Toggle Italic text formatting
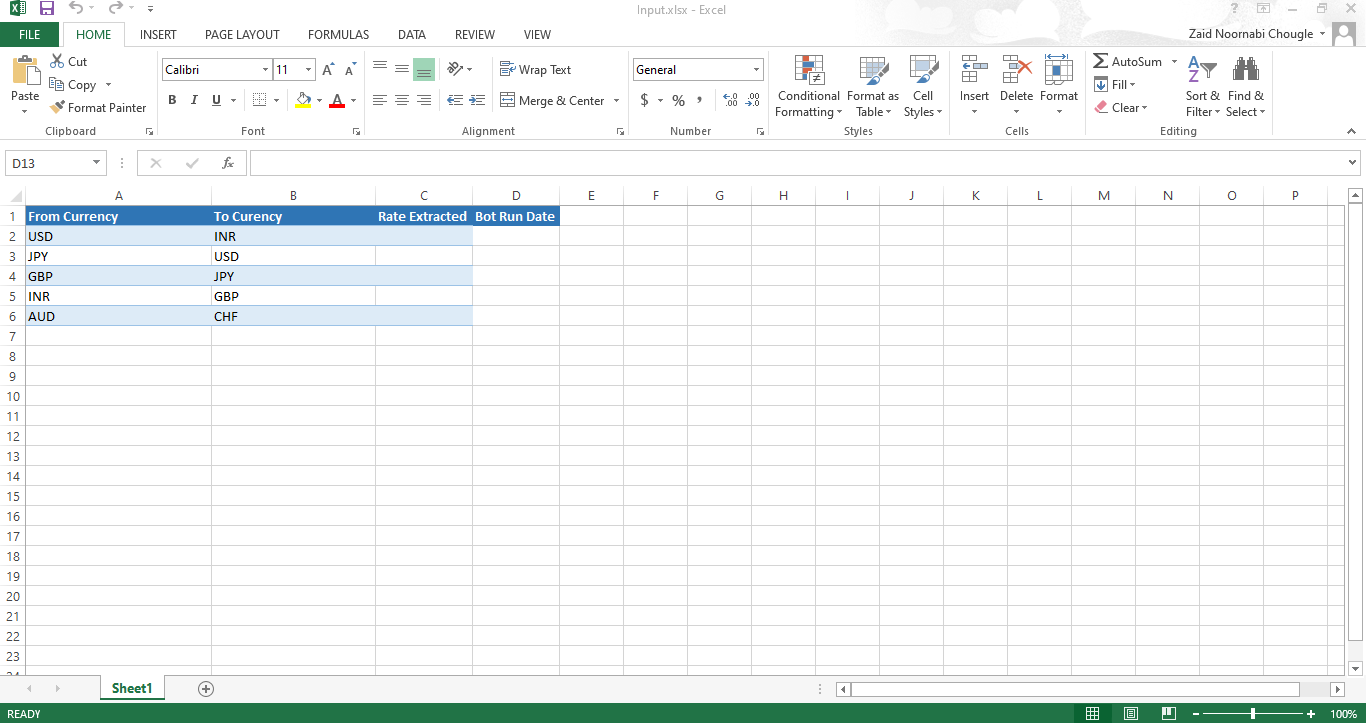The width and height of the screenshot is (1366, 723). coord(194,100)
